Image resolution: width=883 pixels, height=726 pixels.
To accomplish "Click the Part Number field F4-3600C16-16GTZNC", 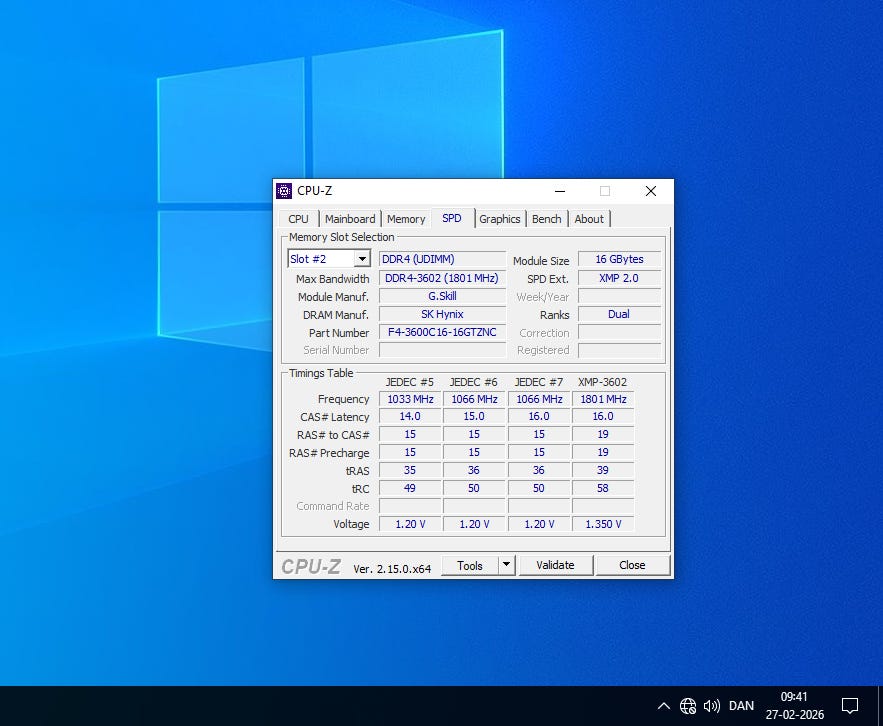I will click(x=442, y=332).
